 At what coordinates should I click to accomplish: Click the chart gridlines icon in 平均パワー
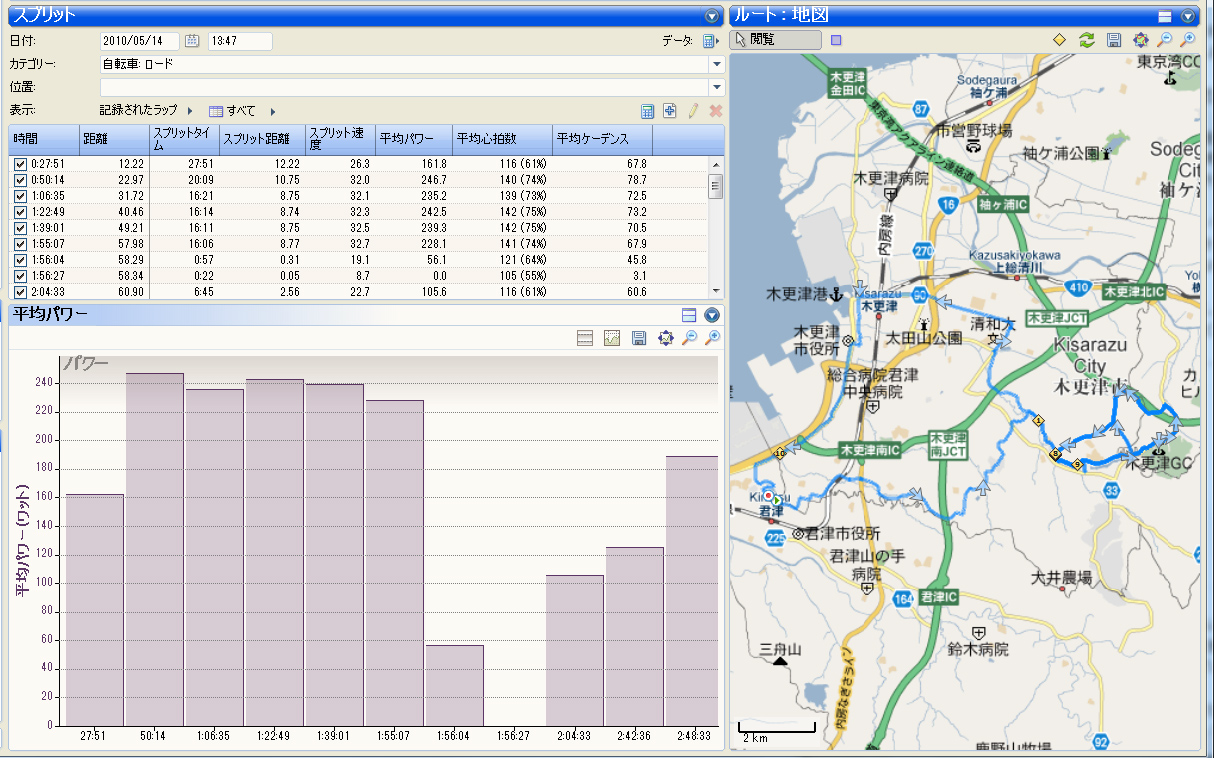[x=585, y=339]
